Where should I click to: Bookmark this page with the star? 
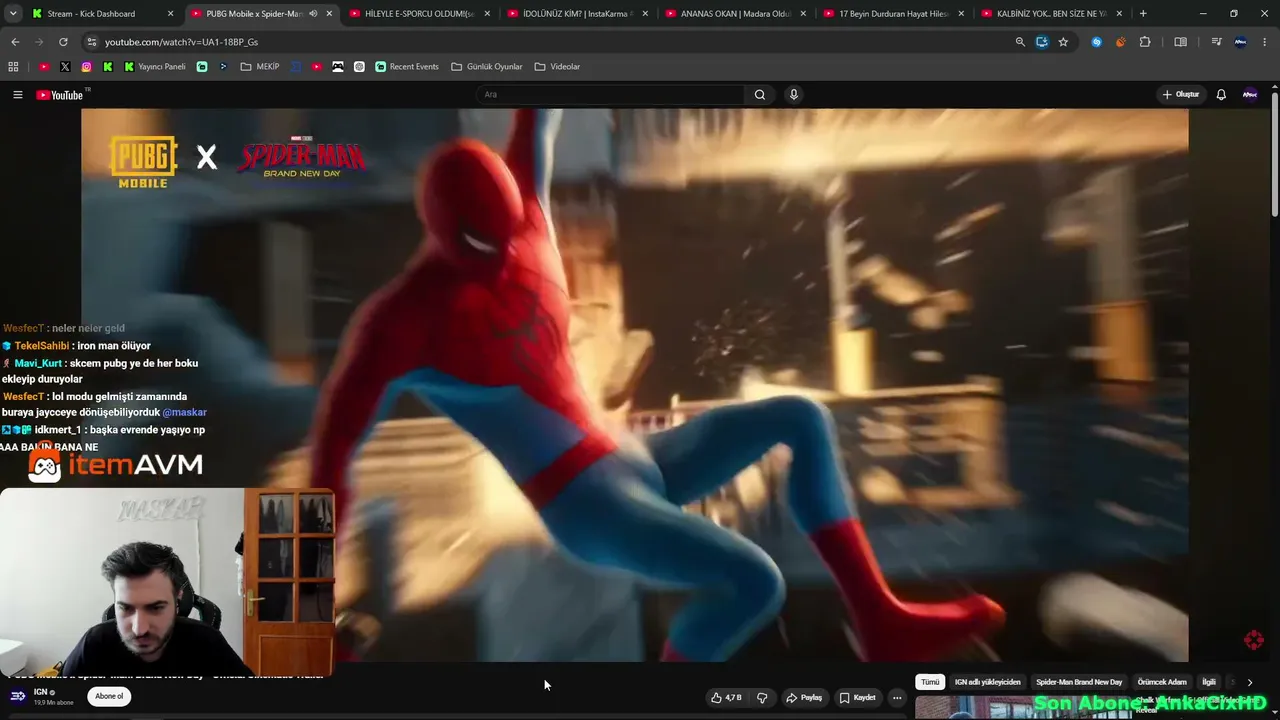(1063, 42)
